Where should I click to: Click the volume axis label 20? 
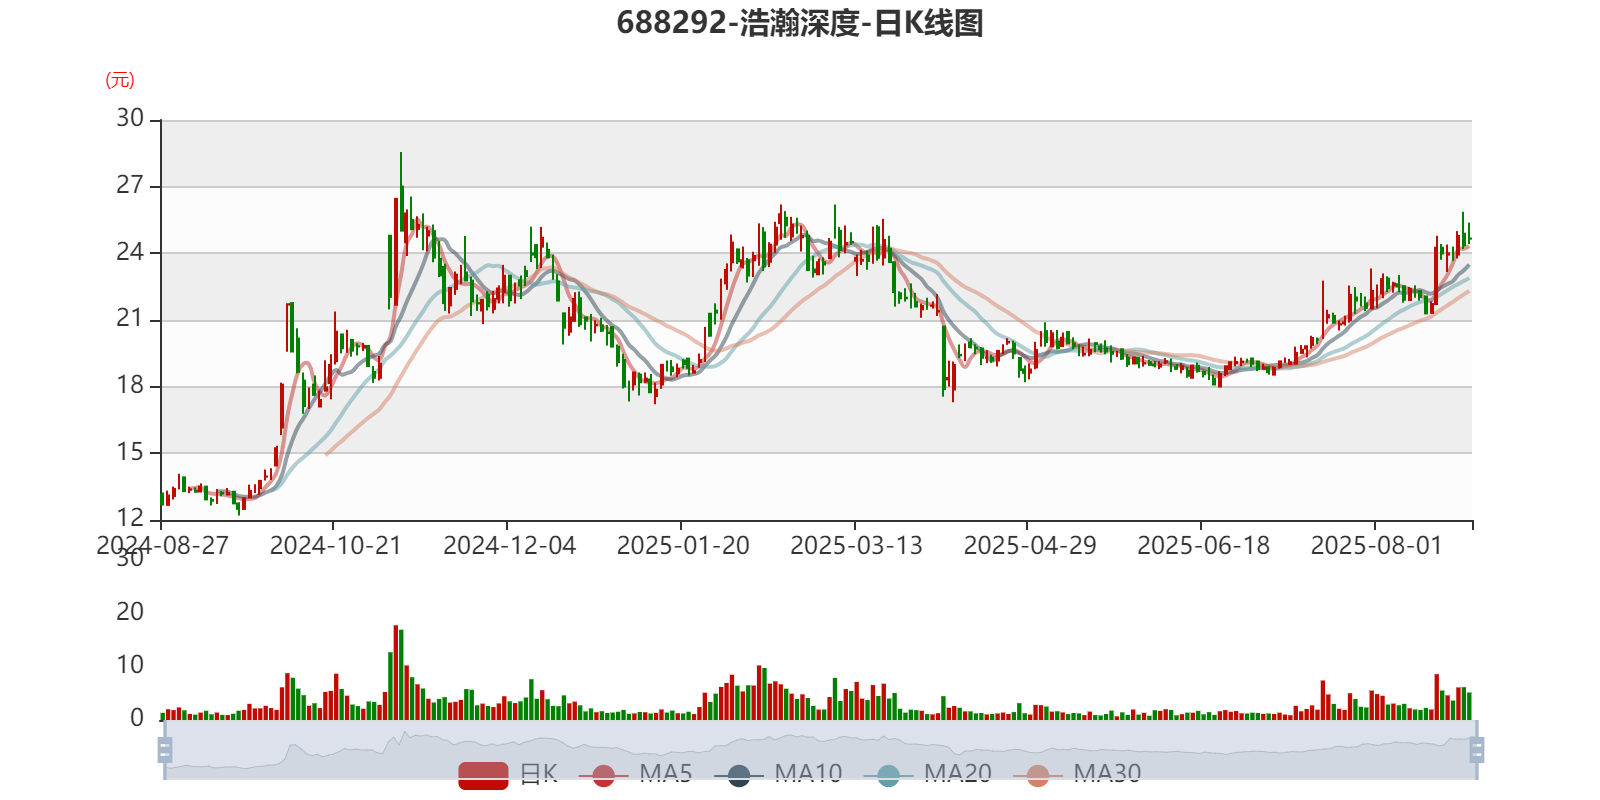coord(130,611)
